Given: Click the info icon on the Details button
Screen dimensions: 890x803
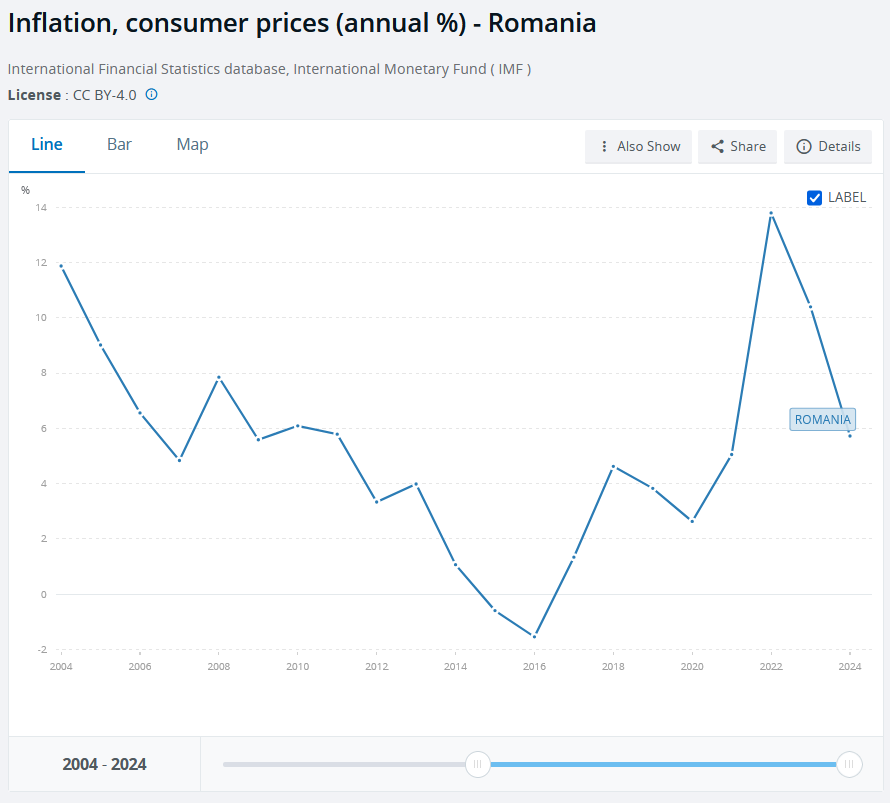Looking at the screenshot, I should click(803, 146).
